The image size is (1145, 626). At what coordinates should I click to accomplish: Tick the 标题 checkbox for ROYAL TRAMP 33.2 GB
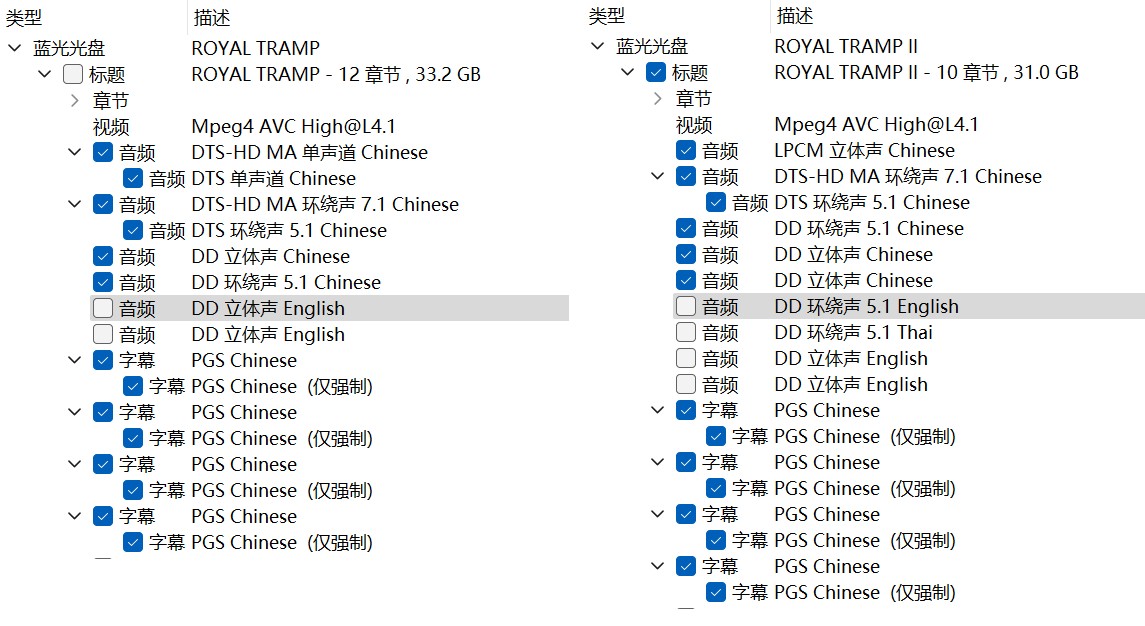pyautogui.click(x=73, y=75)
